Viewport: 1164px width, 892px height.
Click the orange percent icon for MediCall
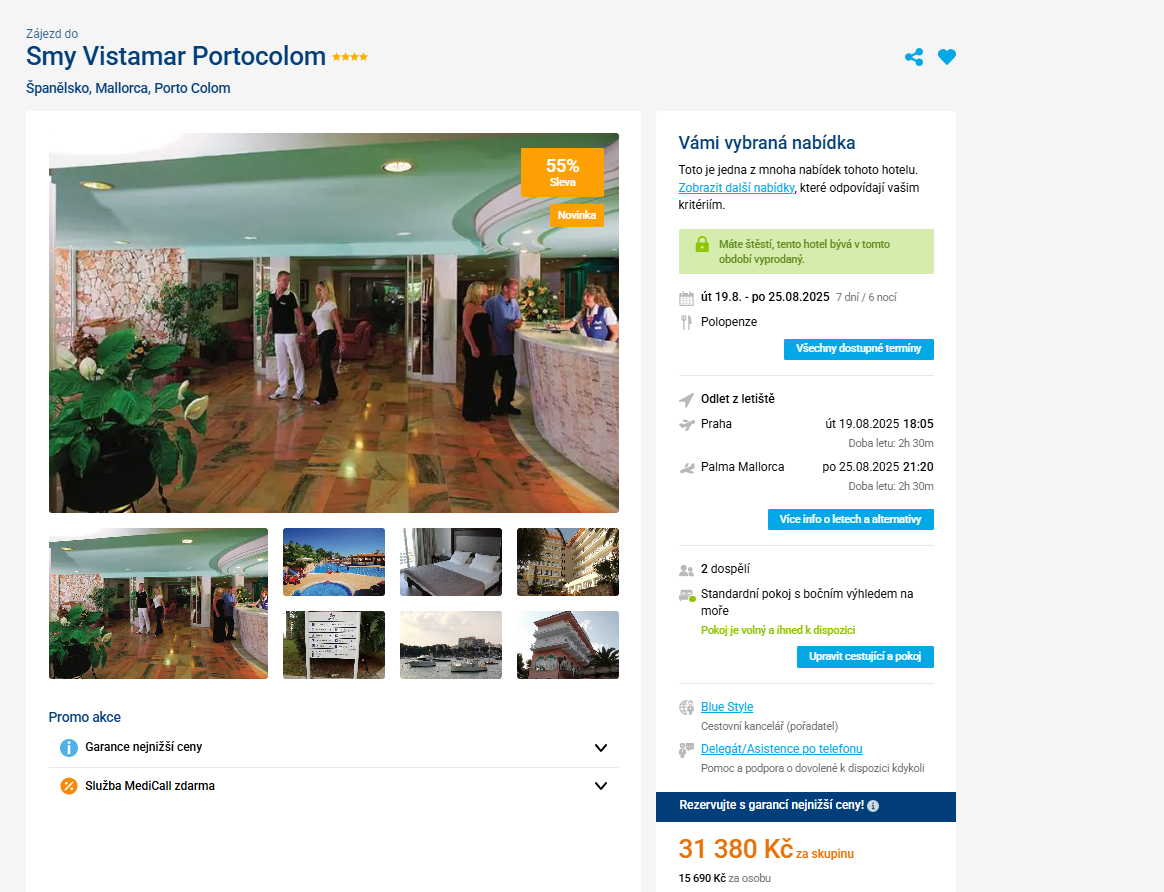pos(68,786)
